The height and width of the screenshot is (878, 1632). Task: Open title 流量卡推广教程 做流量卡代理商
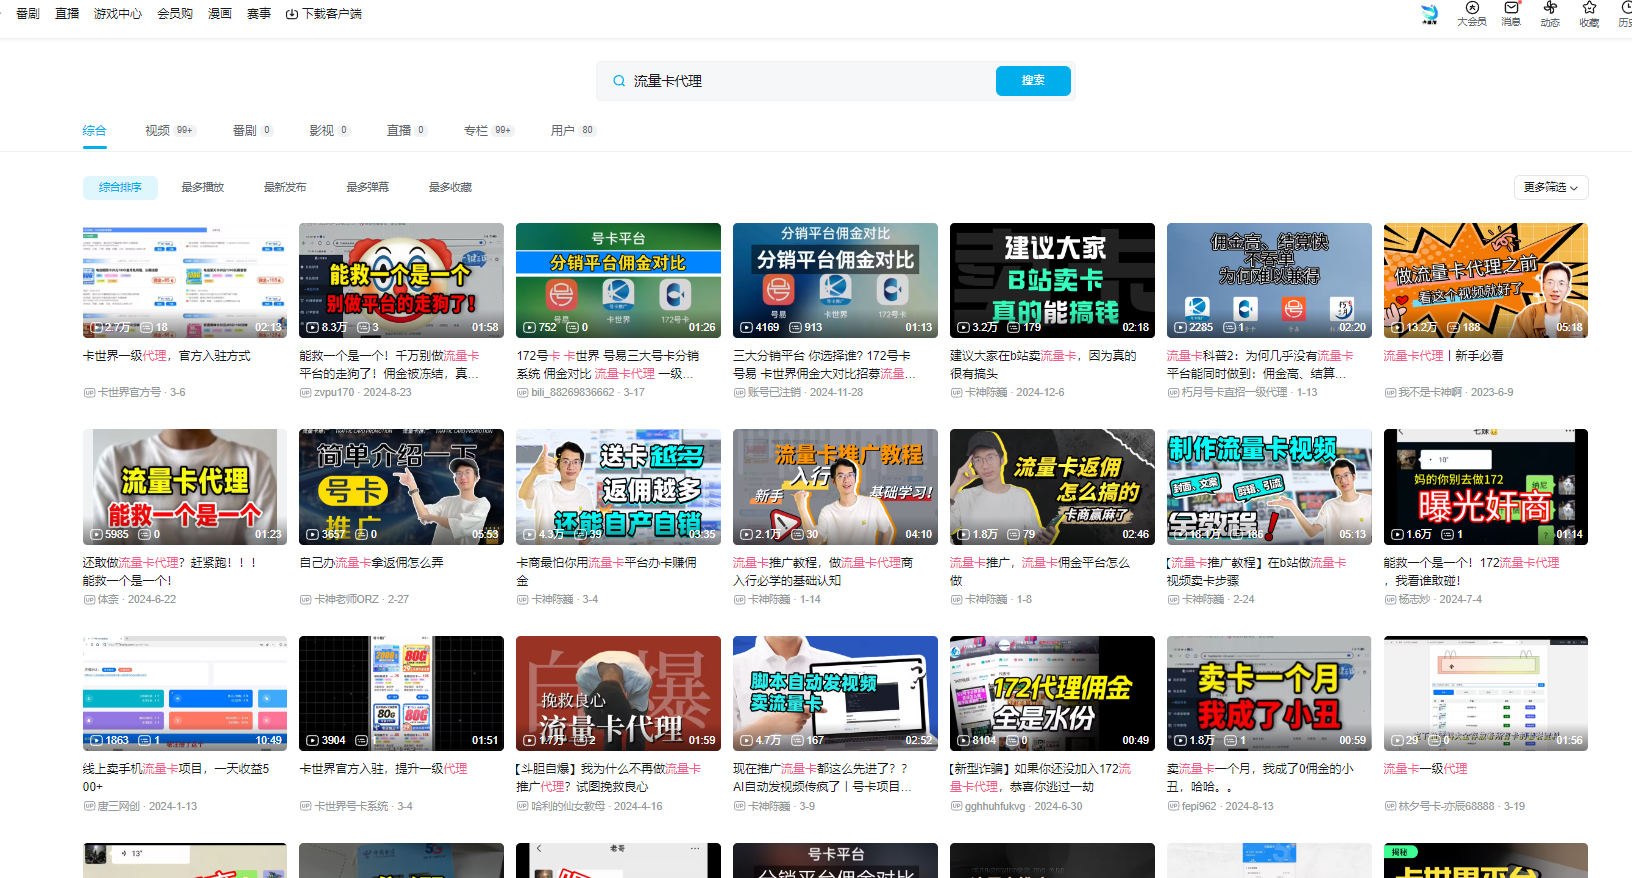[823, 572]
